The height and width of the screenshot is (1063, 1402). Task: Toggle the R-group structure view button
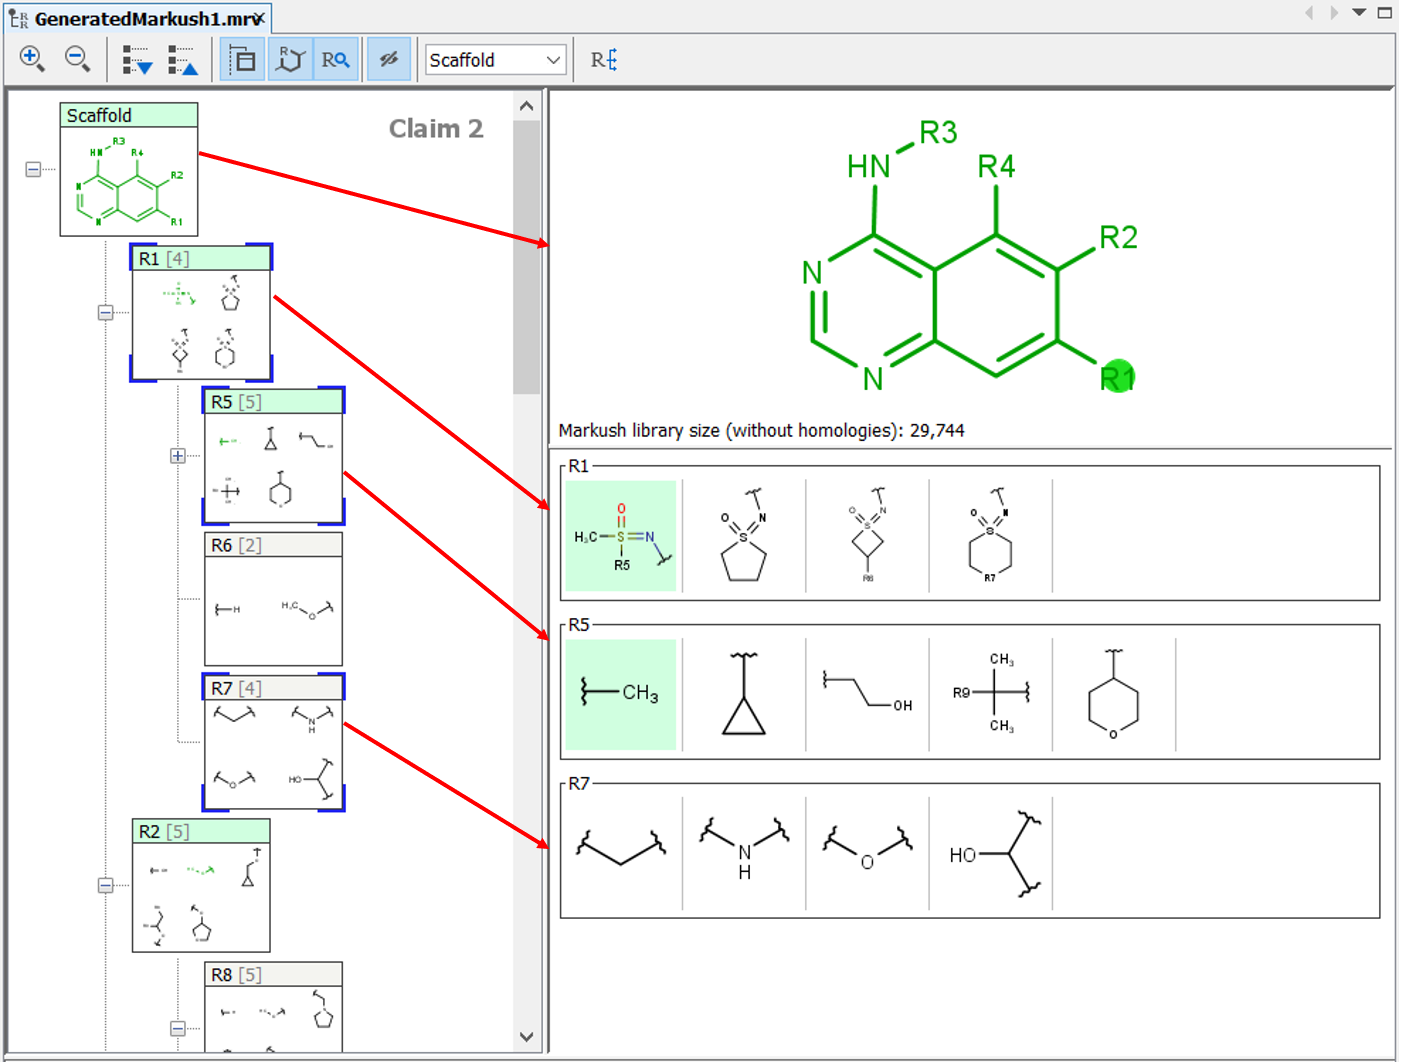290,60
